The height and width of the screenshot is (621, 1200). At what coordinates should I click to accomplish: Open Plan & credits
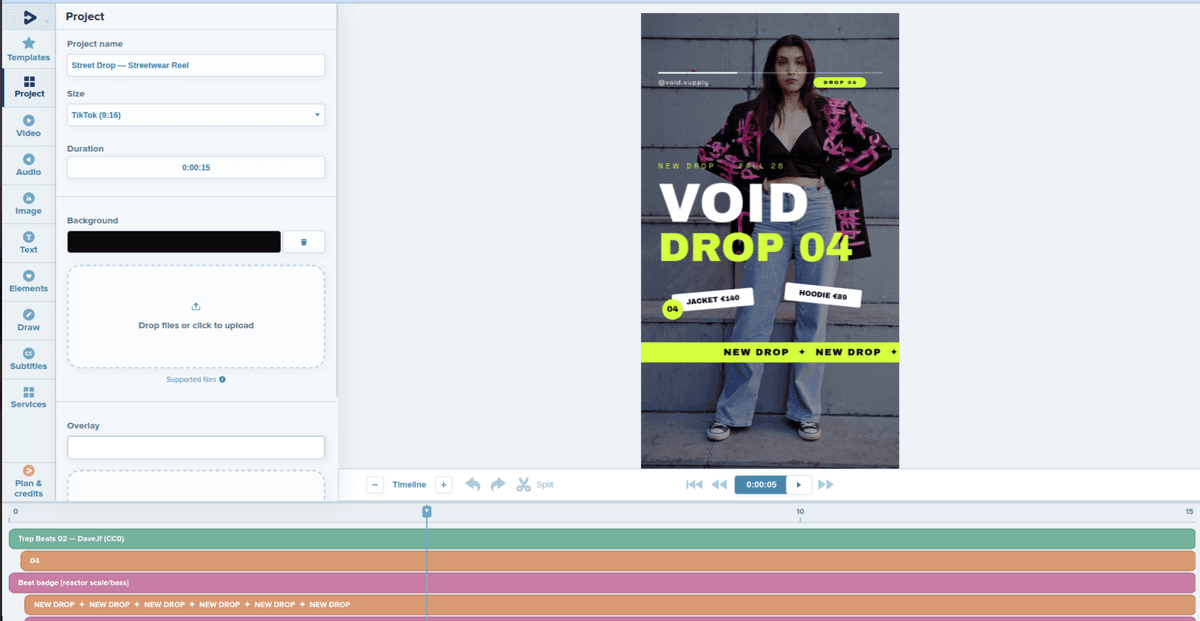coord(28,481)
